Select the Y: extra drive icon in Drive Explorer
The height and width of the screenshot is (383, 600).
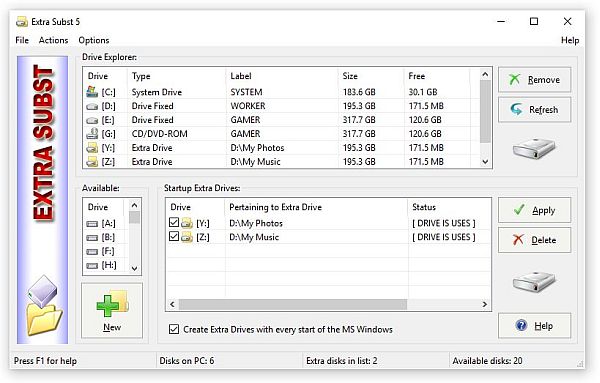pyautogui.click(x=92, y=148)
